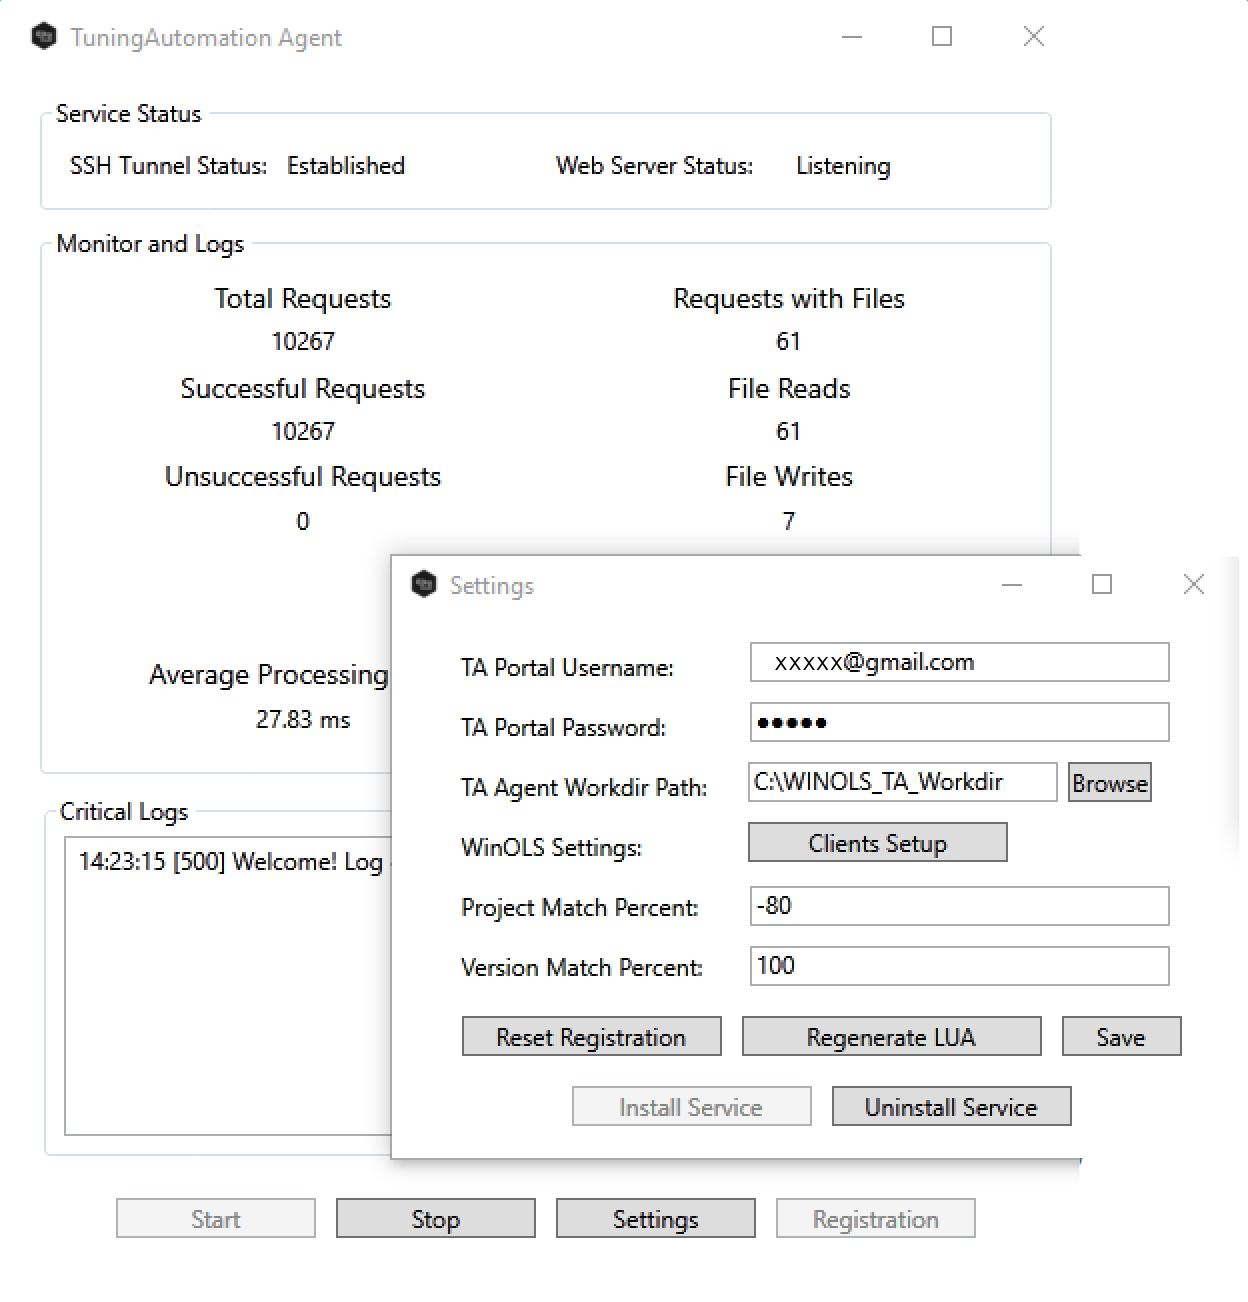Viewport: 1248px width, 1302px height.
Task: Select the TA Portal Password field
Action: (x=959, y=722)
